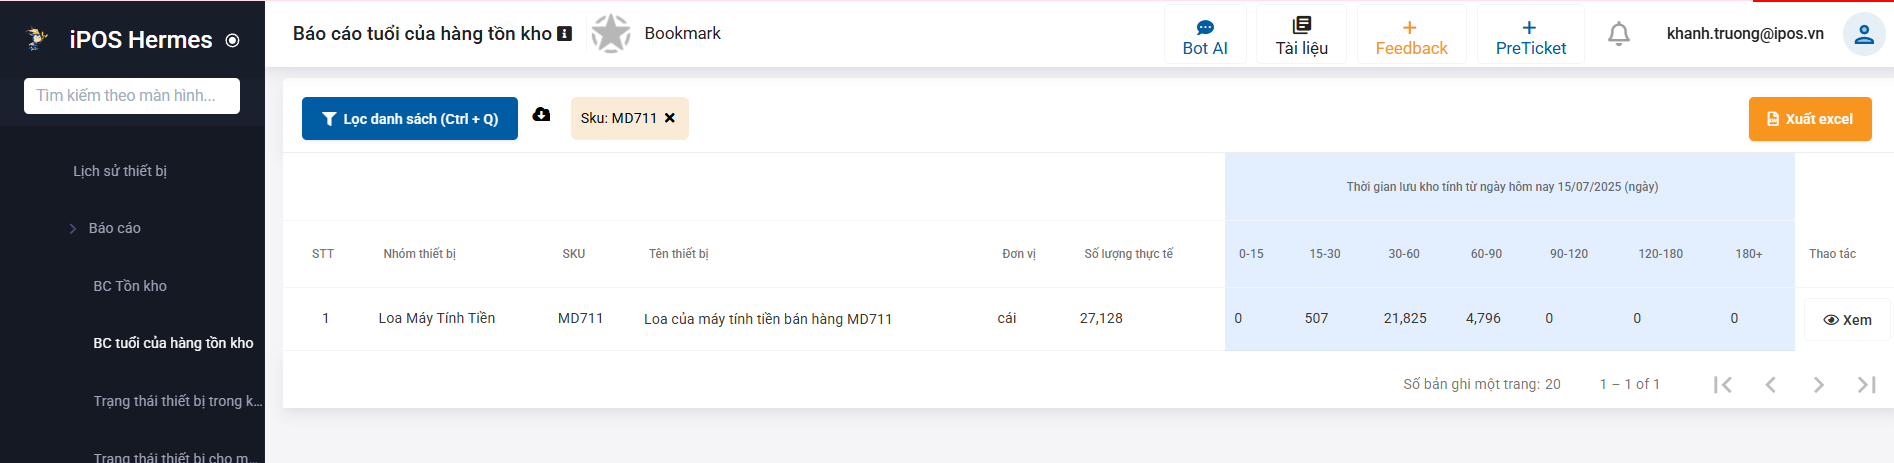Click the info icon beside report title
This screenshot has height=463, width=1894.
(x=564, y=34)
